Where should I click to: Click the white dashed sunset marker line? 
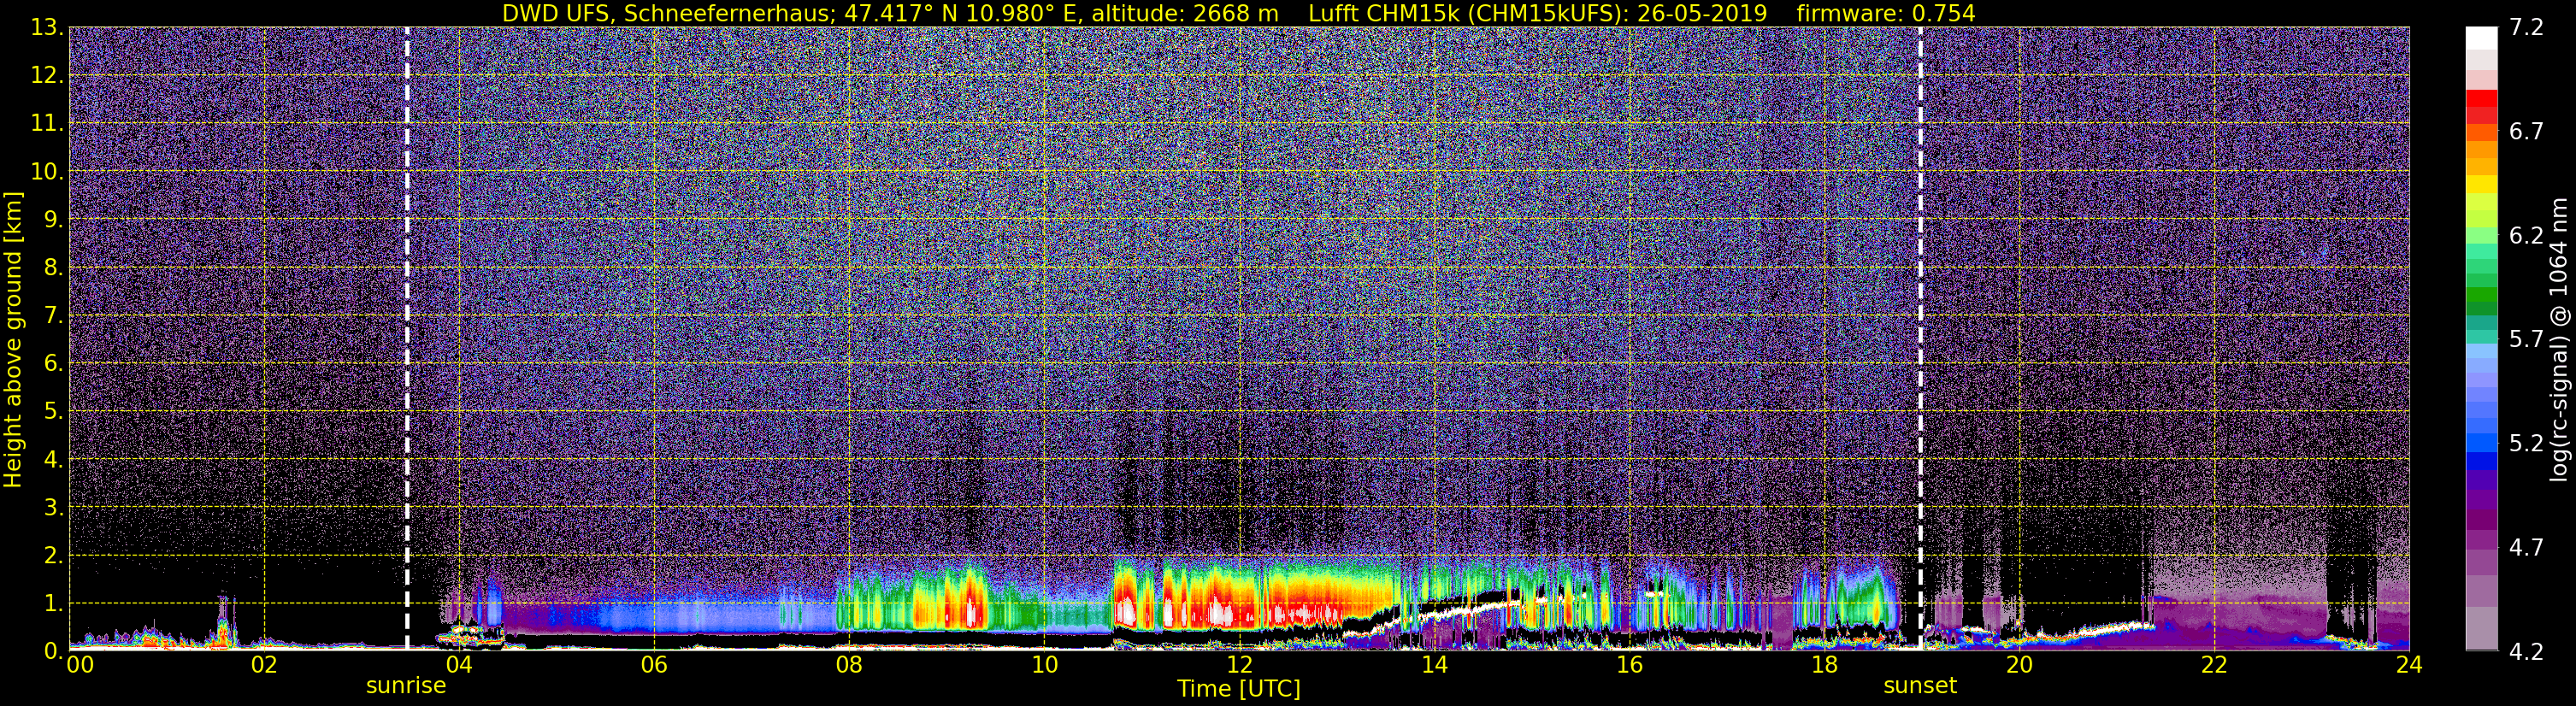point(1921,338)
